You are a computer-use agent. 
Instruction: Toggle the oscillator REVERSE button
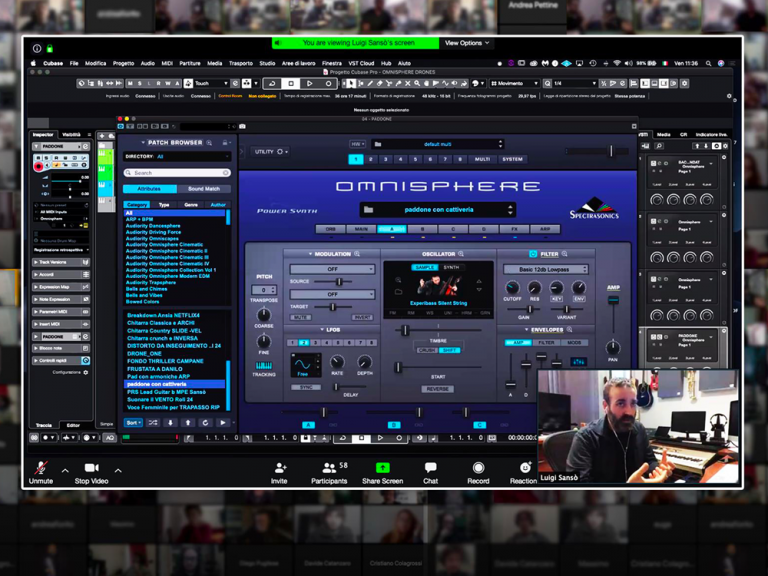[437, 389]
